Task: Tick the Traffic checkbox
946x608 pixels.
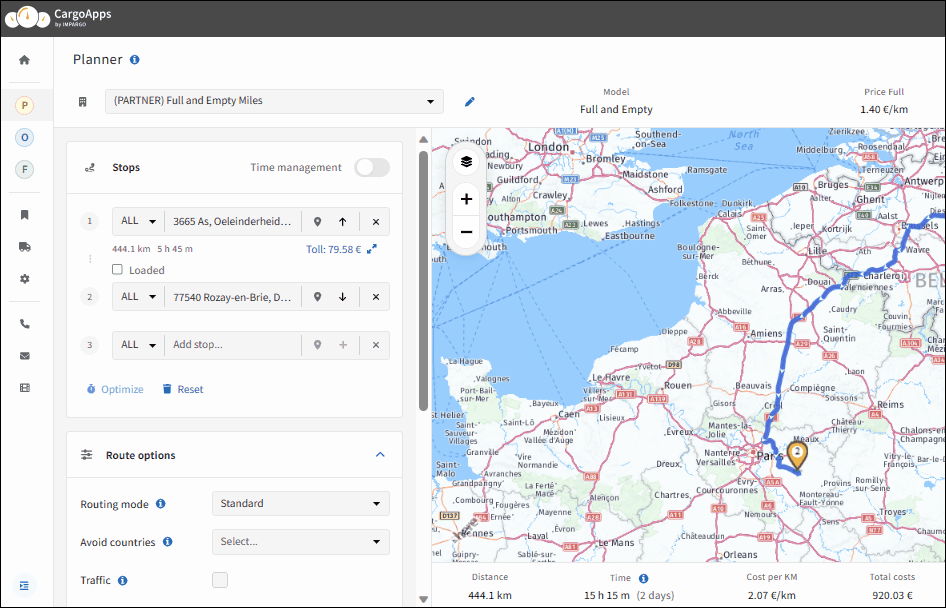Action: [220, 580]
